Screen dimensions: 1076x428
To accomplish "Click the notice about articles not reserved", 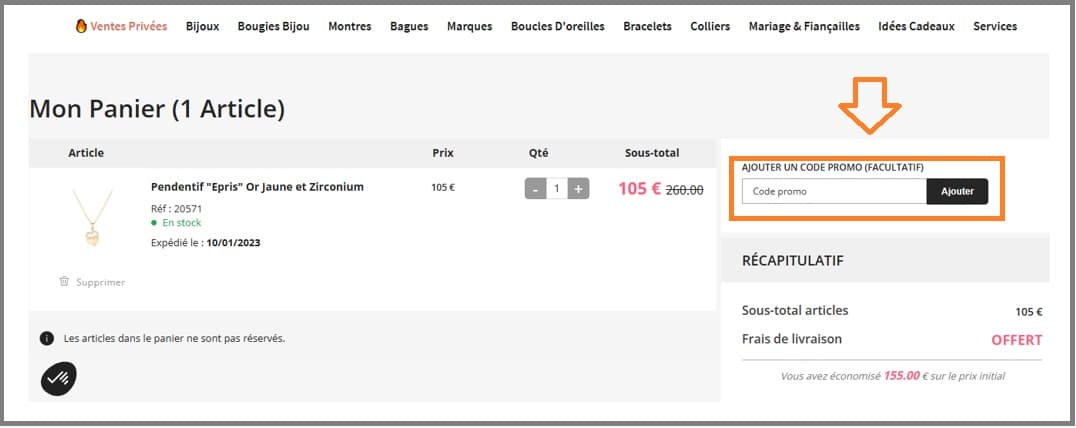I will tap(174, 338).
